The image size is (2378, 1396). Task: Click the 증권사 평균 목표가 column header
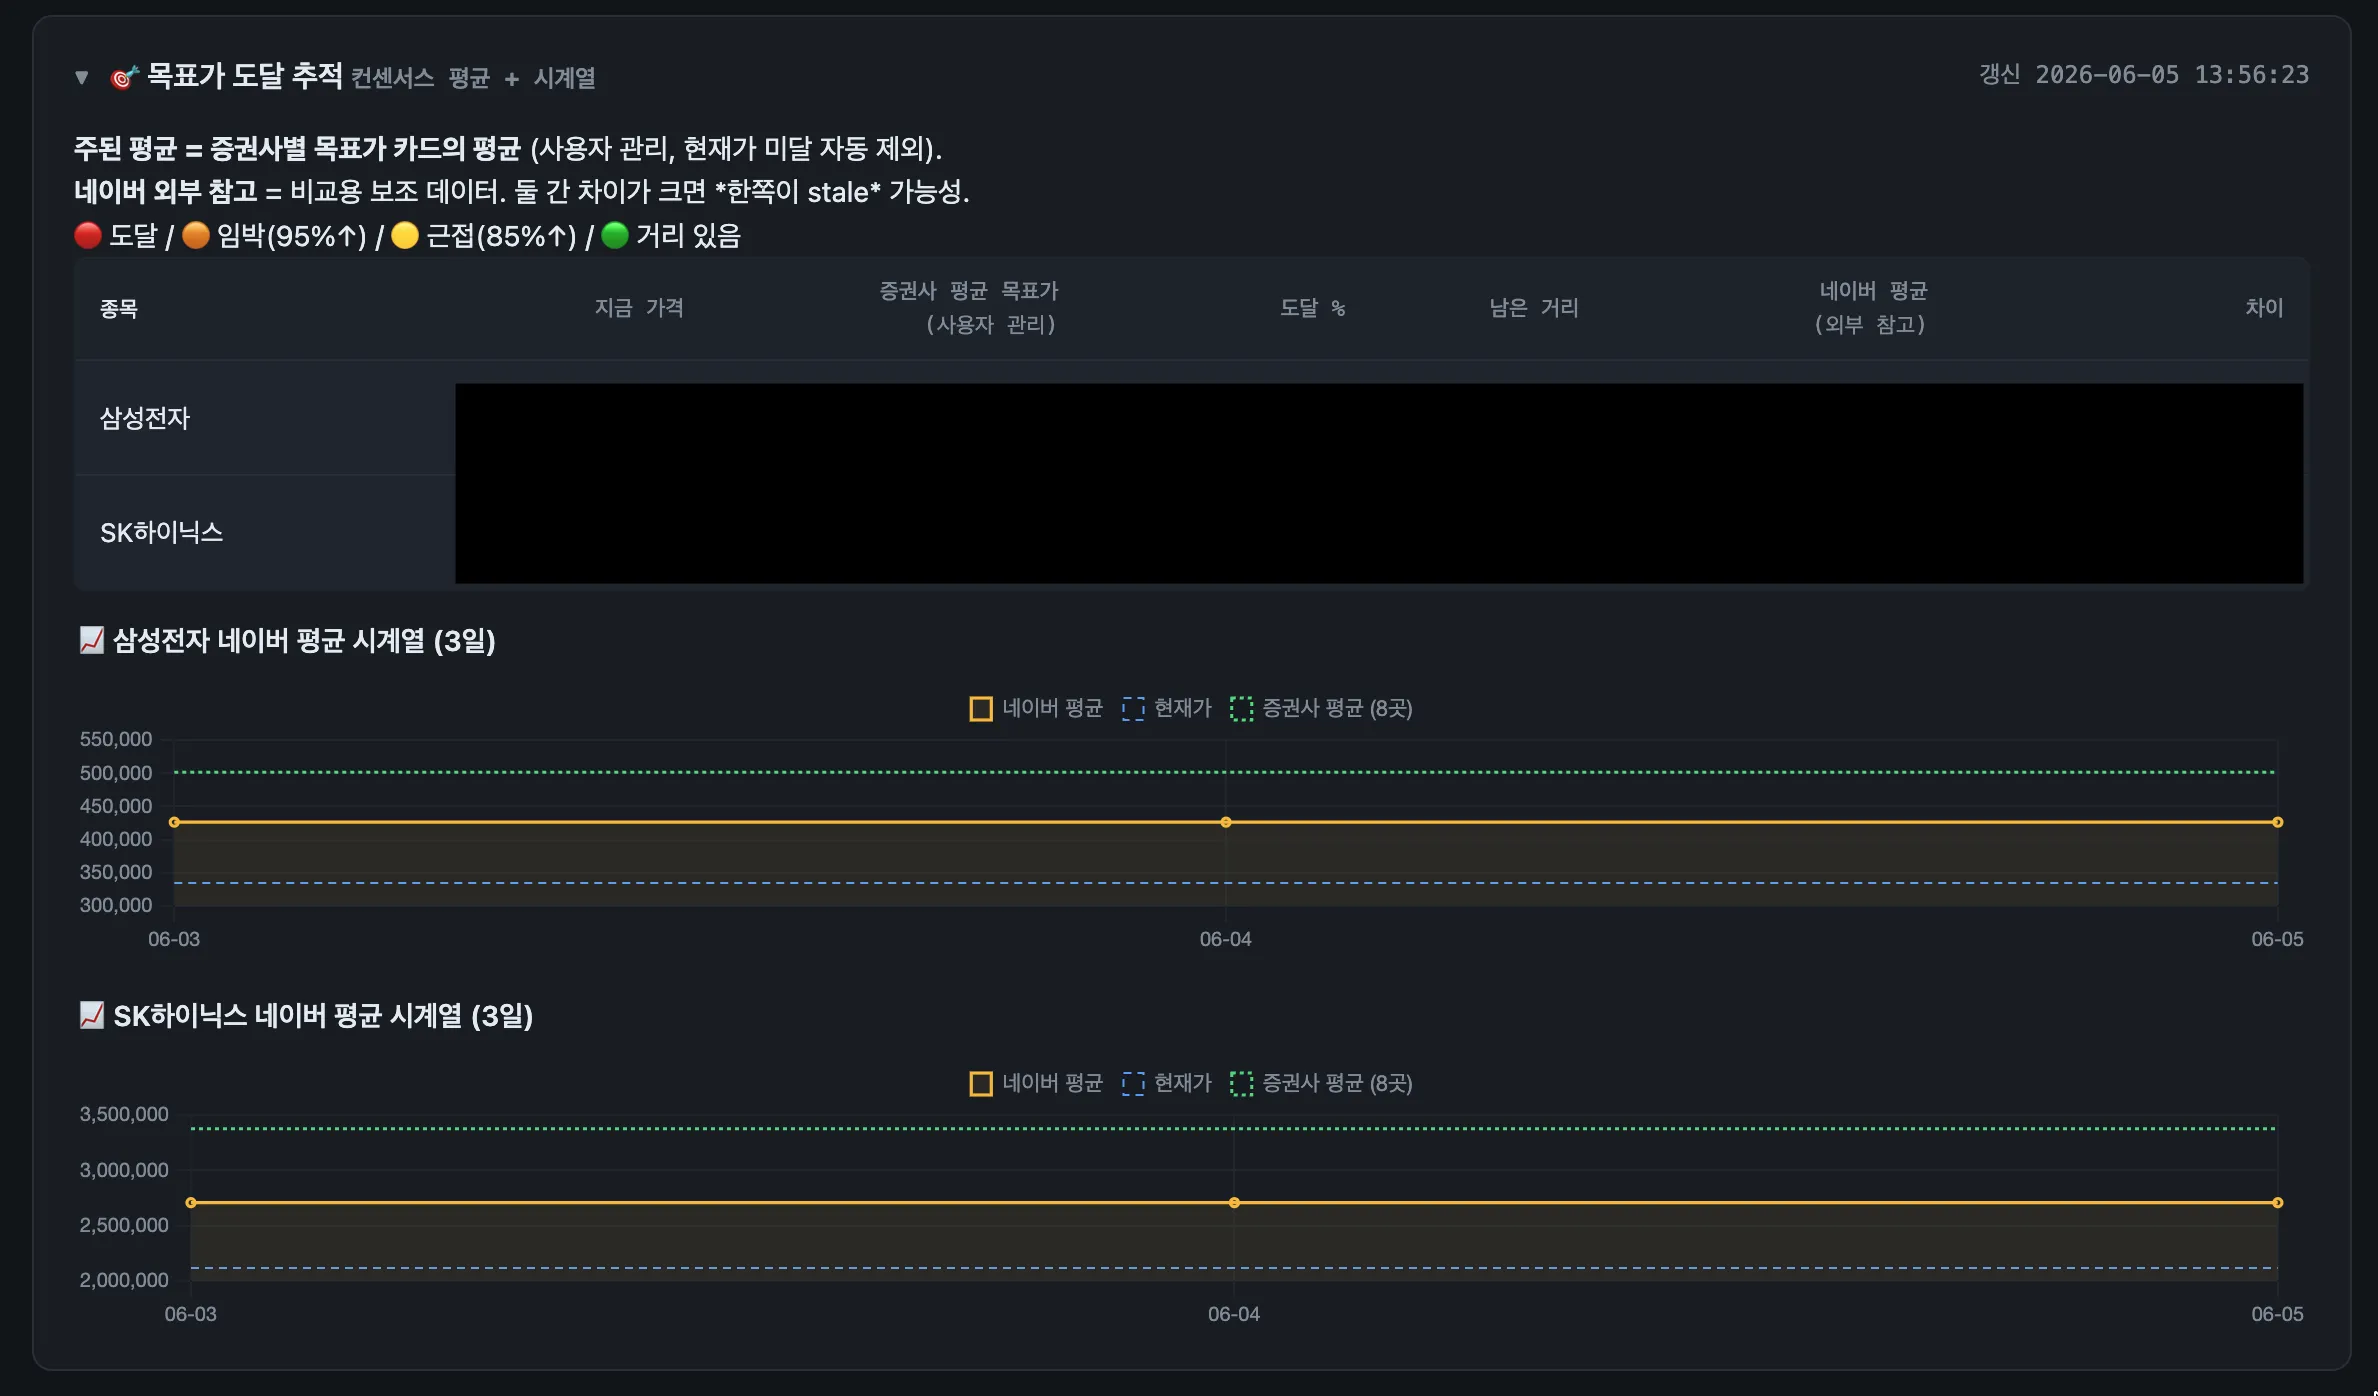click(968, 307)
